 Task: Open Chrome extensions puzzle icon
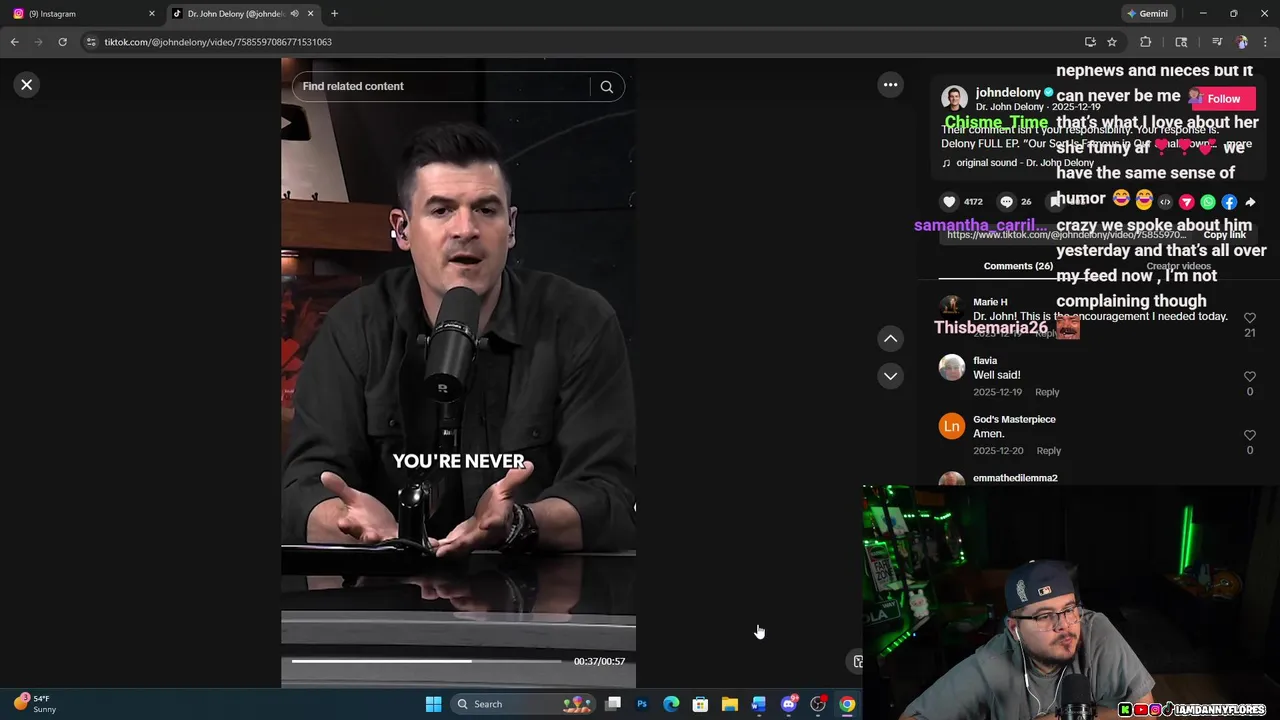[x=1146, y=42]
